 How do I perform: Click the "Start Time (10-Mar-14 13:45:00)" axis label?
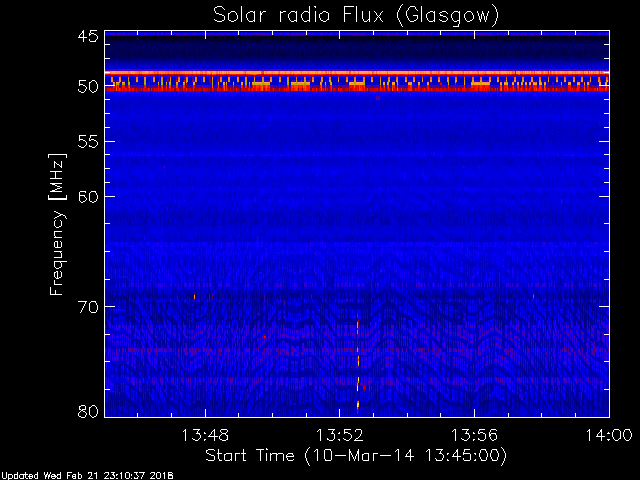pyautogui.click(x=356, y=456)
